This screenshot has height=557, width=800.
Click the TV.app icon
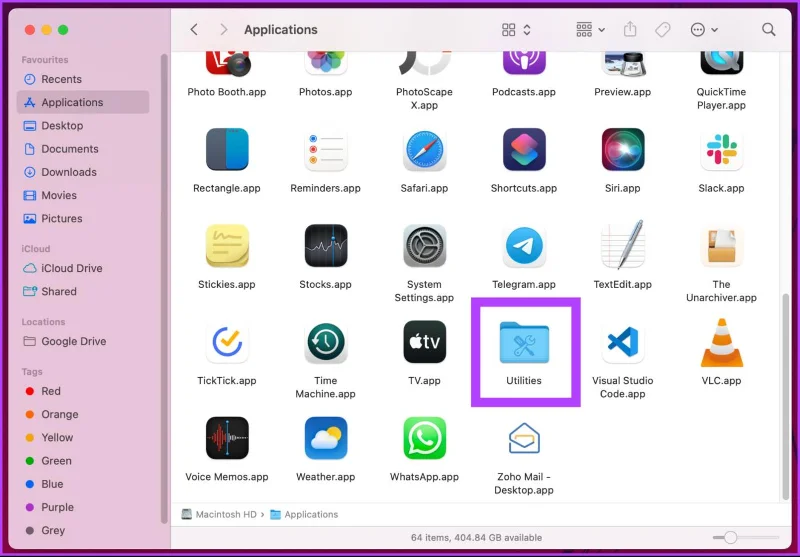(424, 342)
